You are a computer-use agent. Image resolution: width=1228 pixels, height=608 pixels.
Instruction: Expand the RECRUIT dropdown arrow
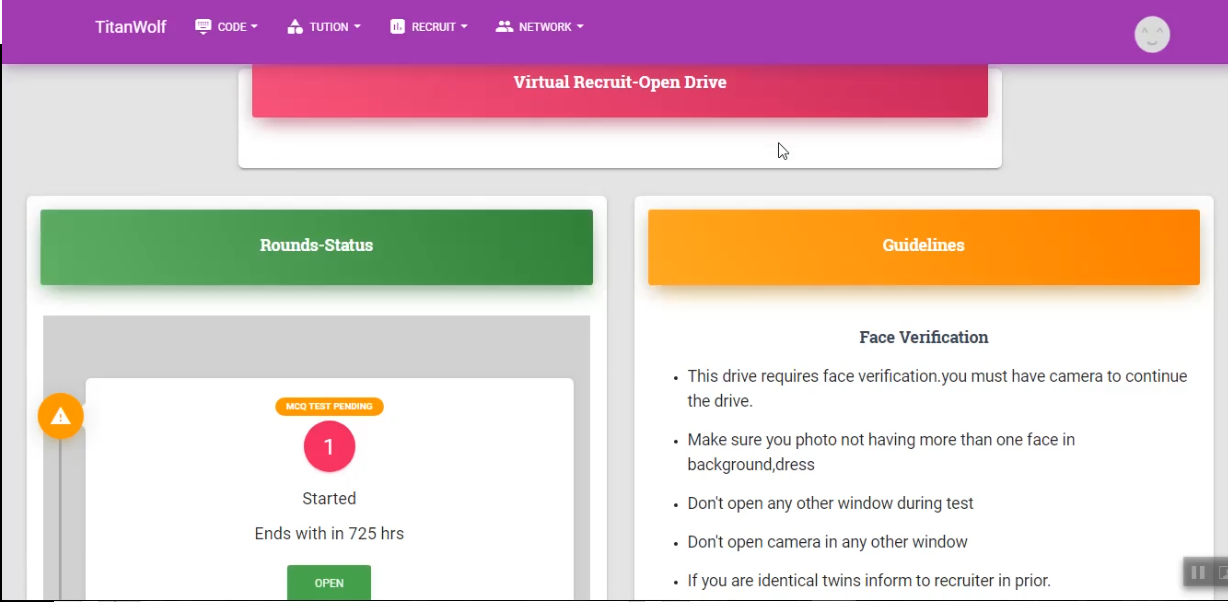tap(464, 27)
